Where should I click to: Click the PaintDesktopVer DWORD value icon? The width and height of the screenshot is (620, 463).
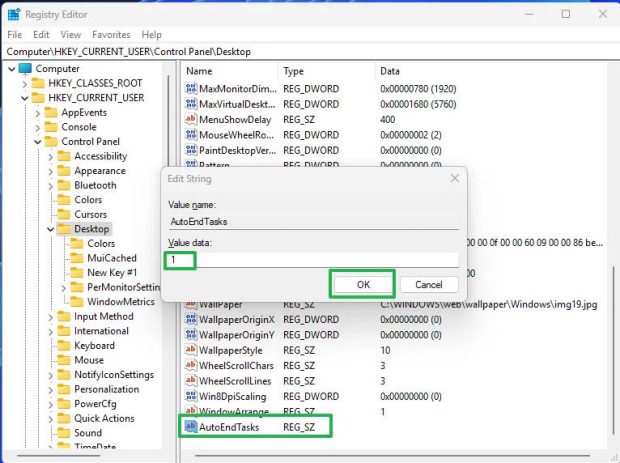tap(191, 150)
